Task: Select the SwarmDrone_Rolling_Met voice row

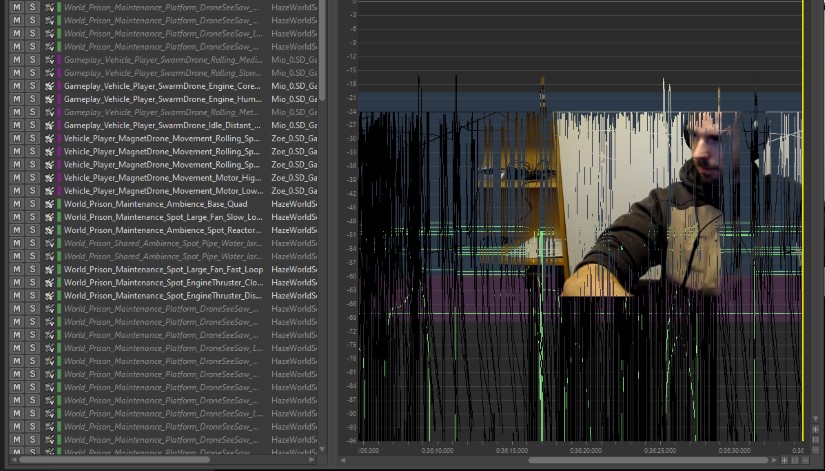Action: pyautogui.click(x=162, y=112)
